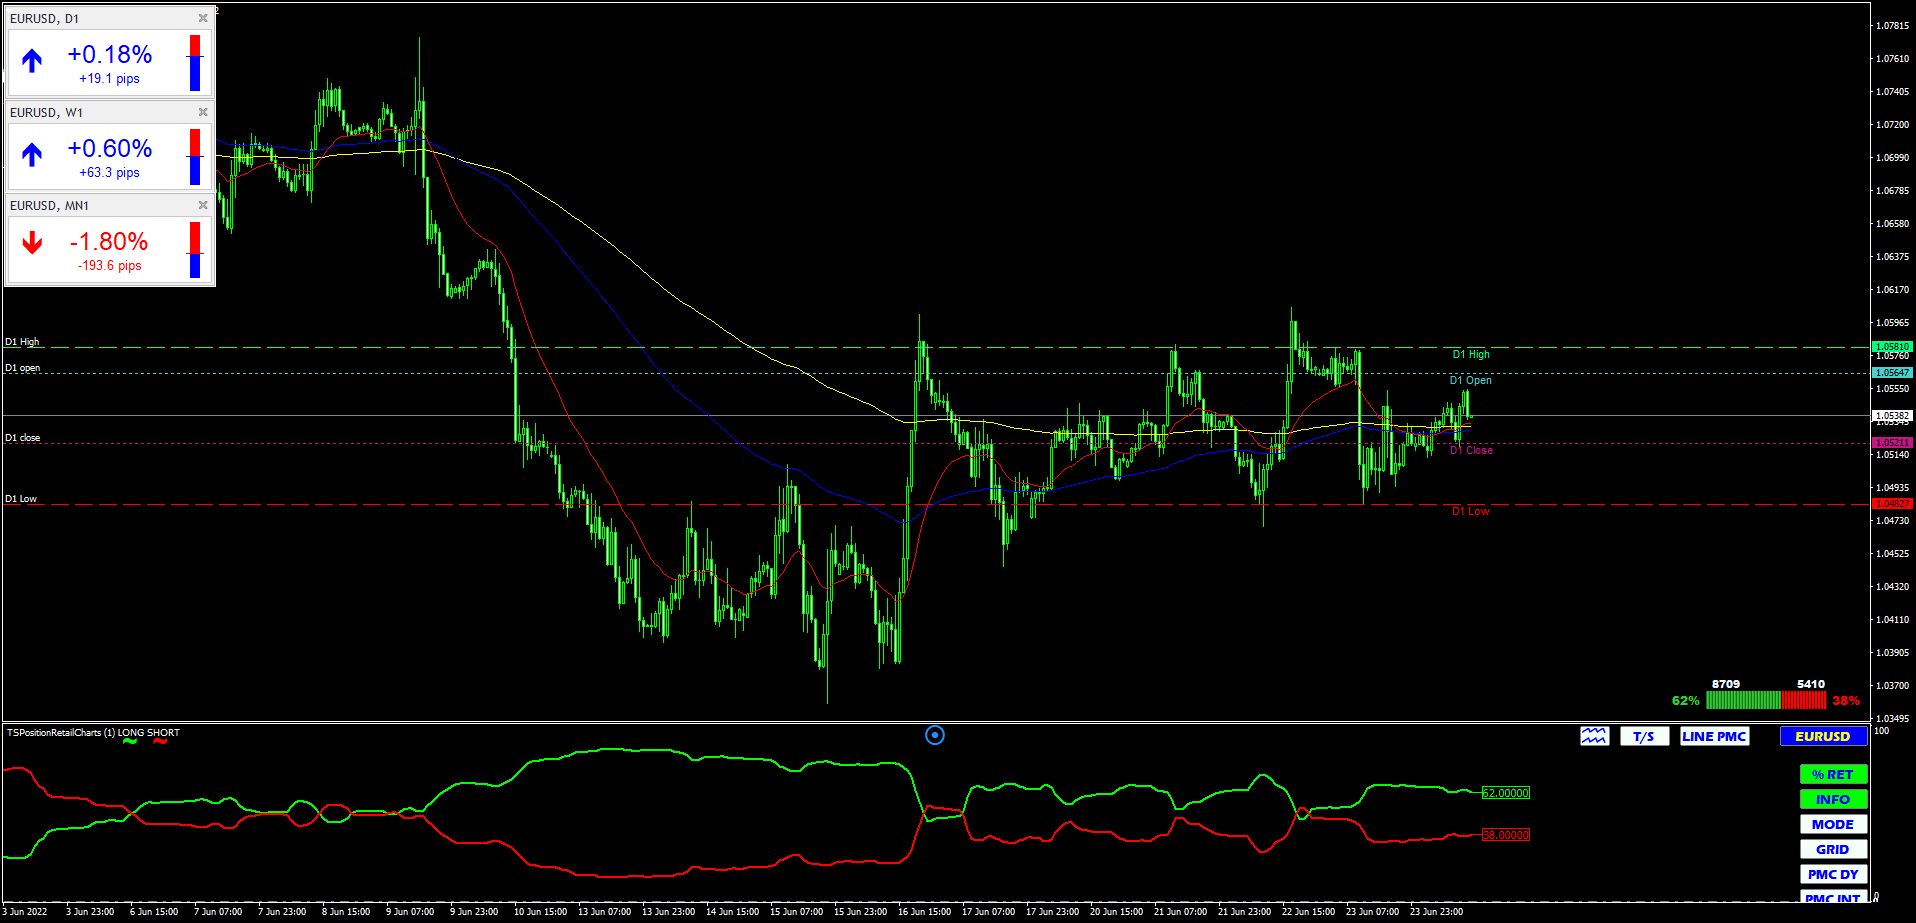Viewport: 1916px width, 923px height.
Task: Click the blue circle target icon
Action: (935, 735)
